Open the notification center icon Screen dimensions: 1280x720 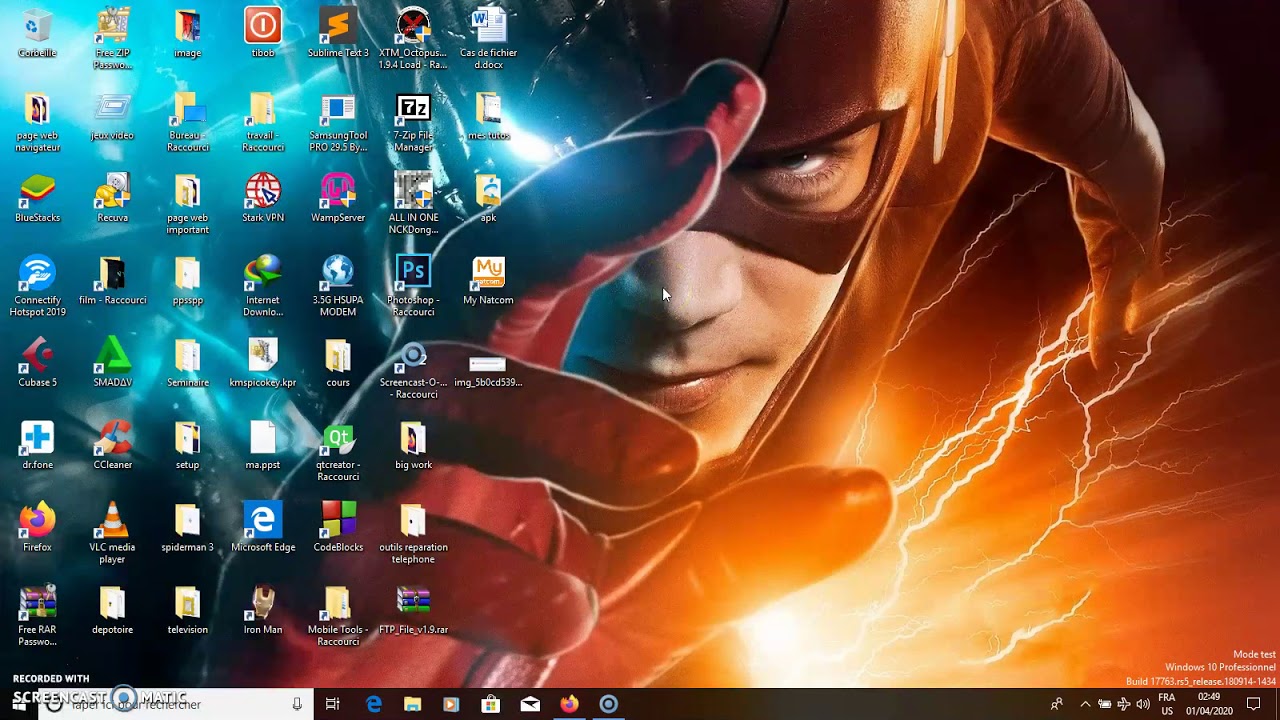(x=1254, y=704)
